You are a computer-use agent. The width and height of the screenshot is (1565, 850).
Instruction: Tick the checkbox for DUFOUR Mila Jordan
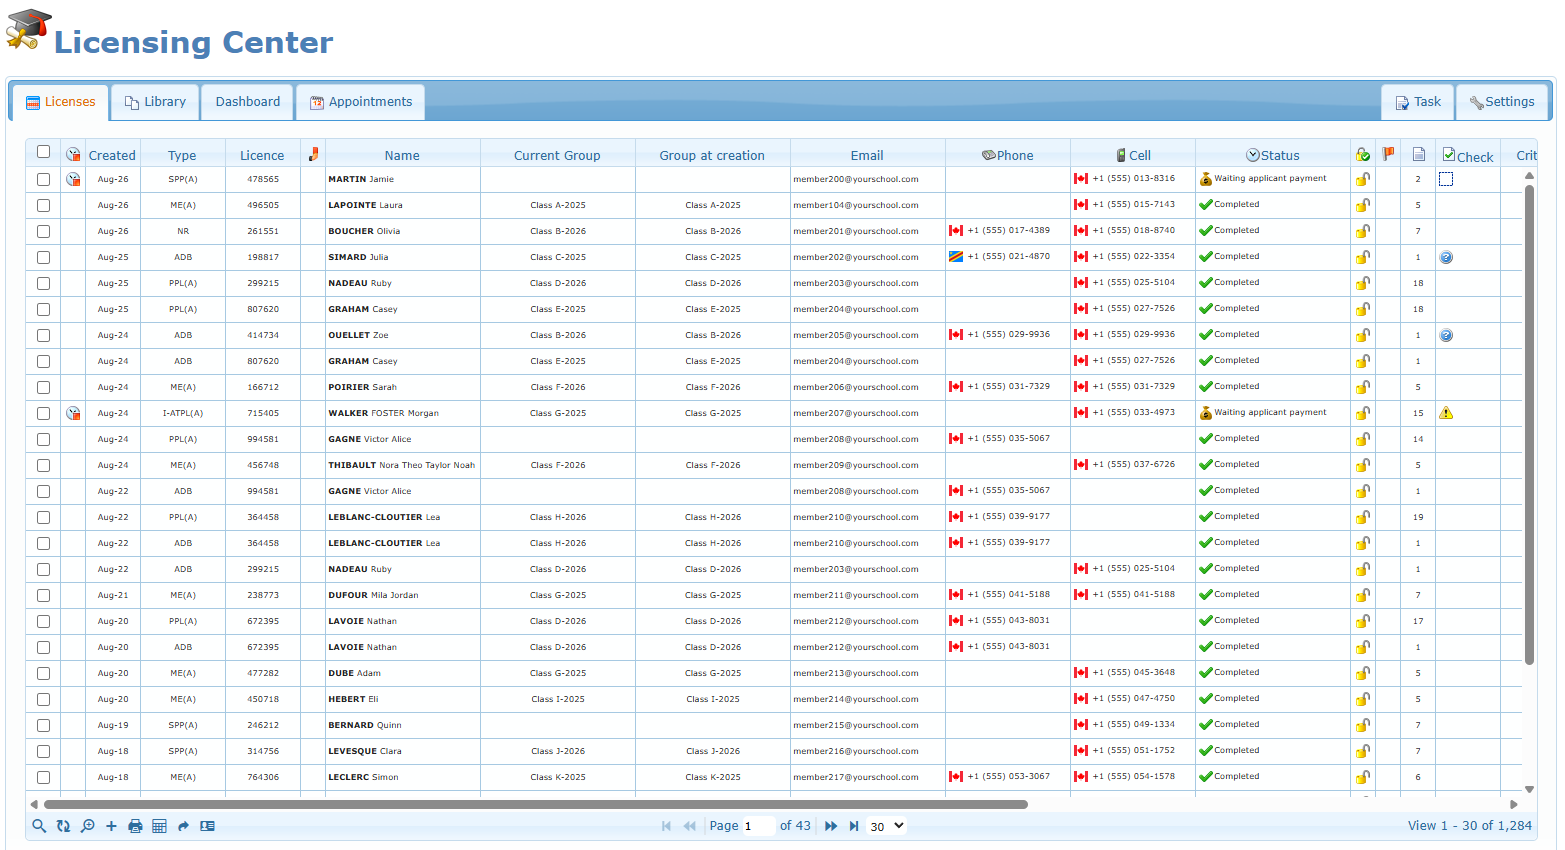[43, 595]
